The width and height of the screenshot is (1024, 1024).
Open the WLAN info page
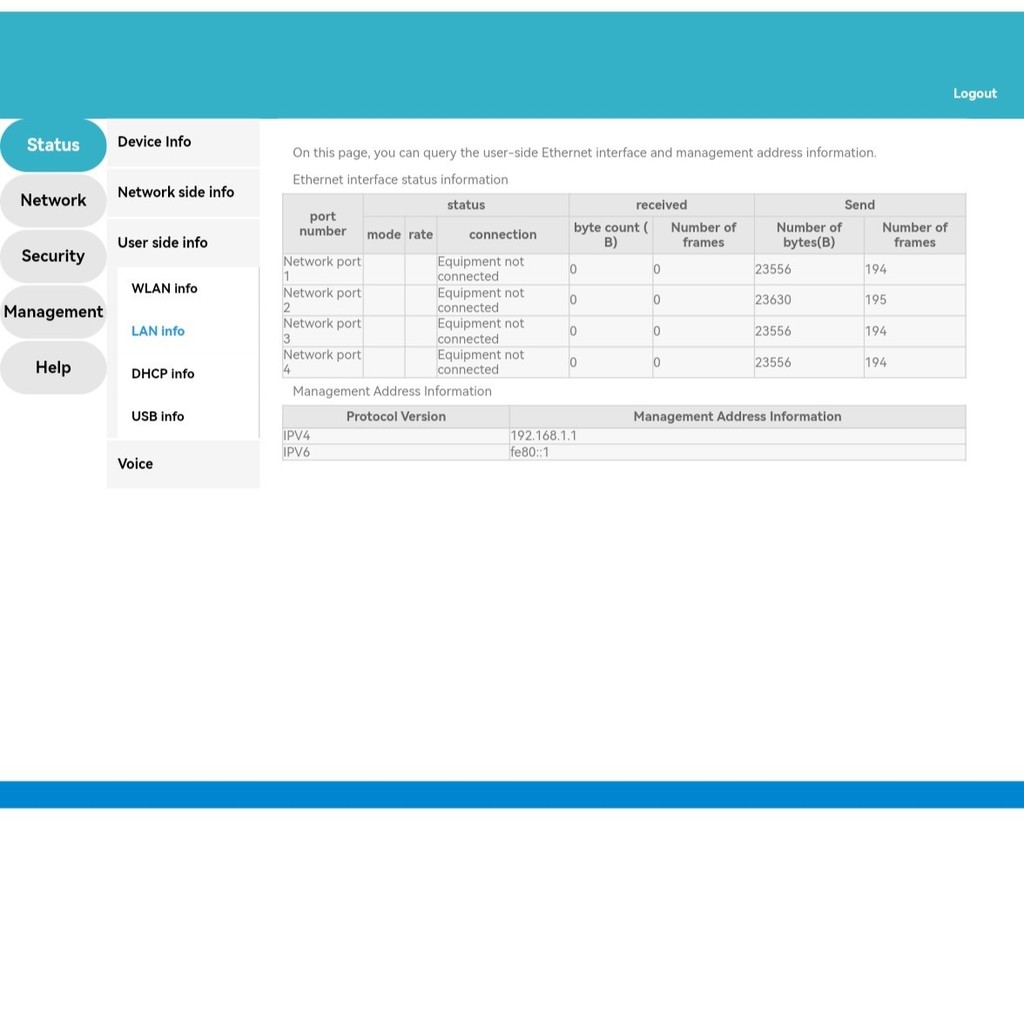(x=164, y=288)
